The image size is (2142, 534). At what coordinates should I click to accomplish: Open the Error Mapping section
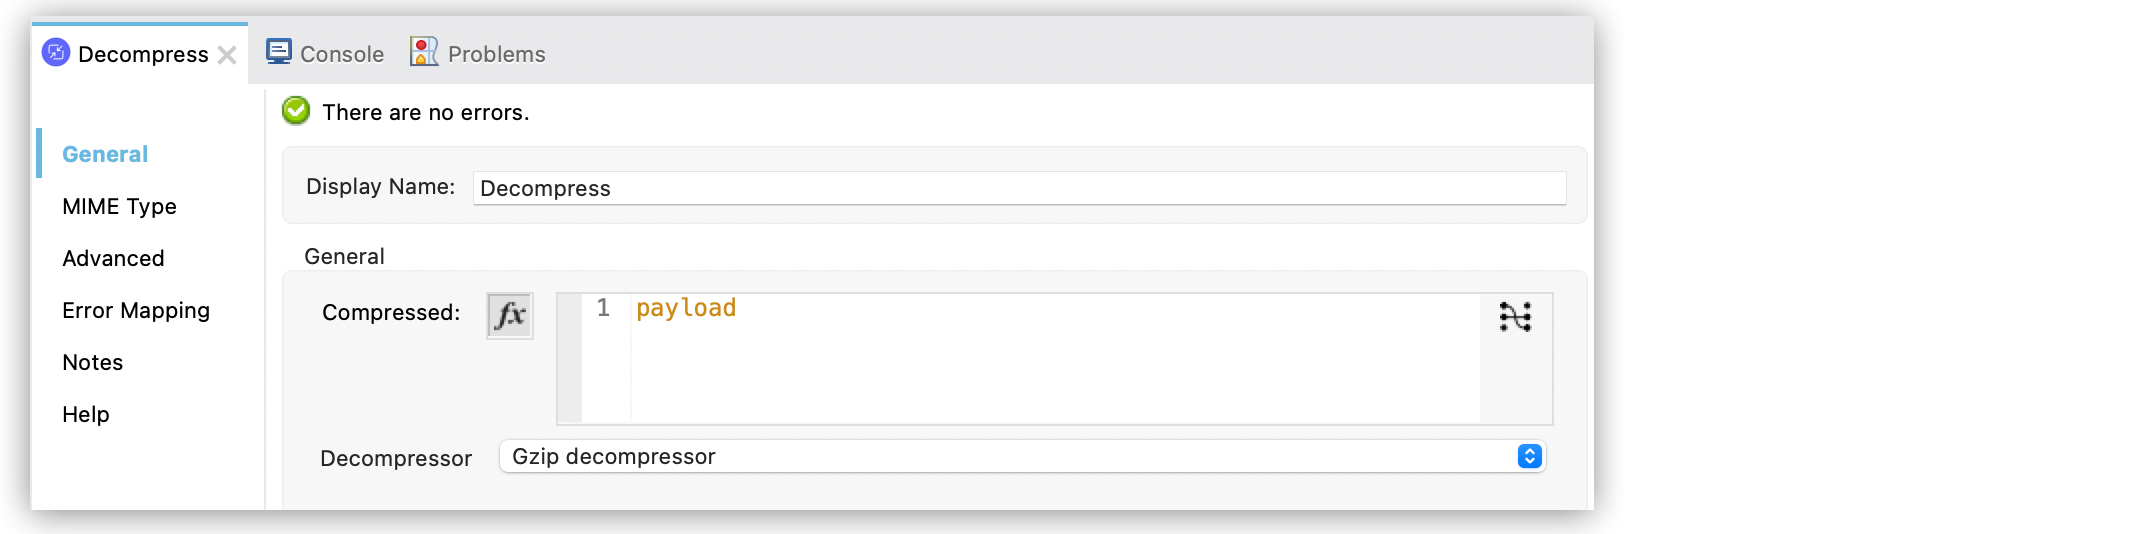(136, 310)
